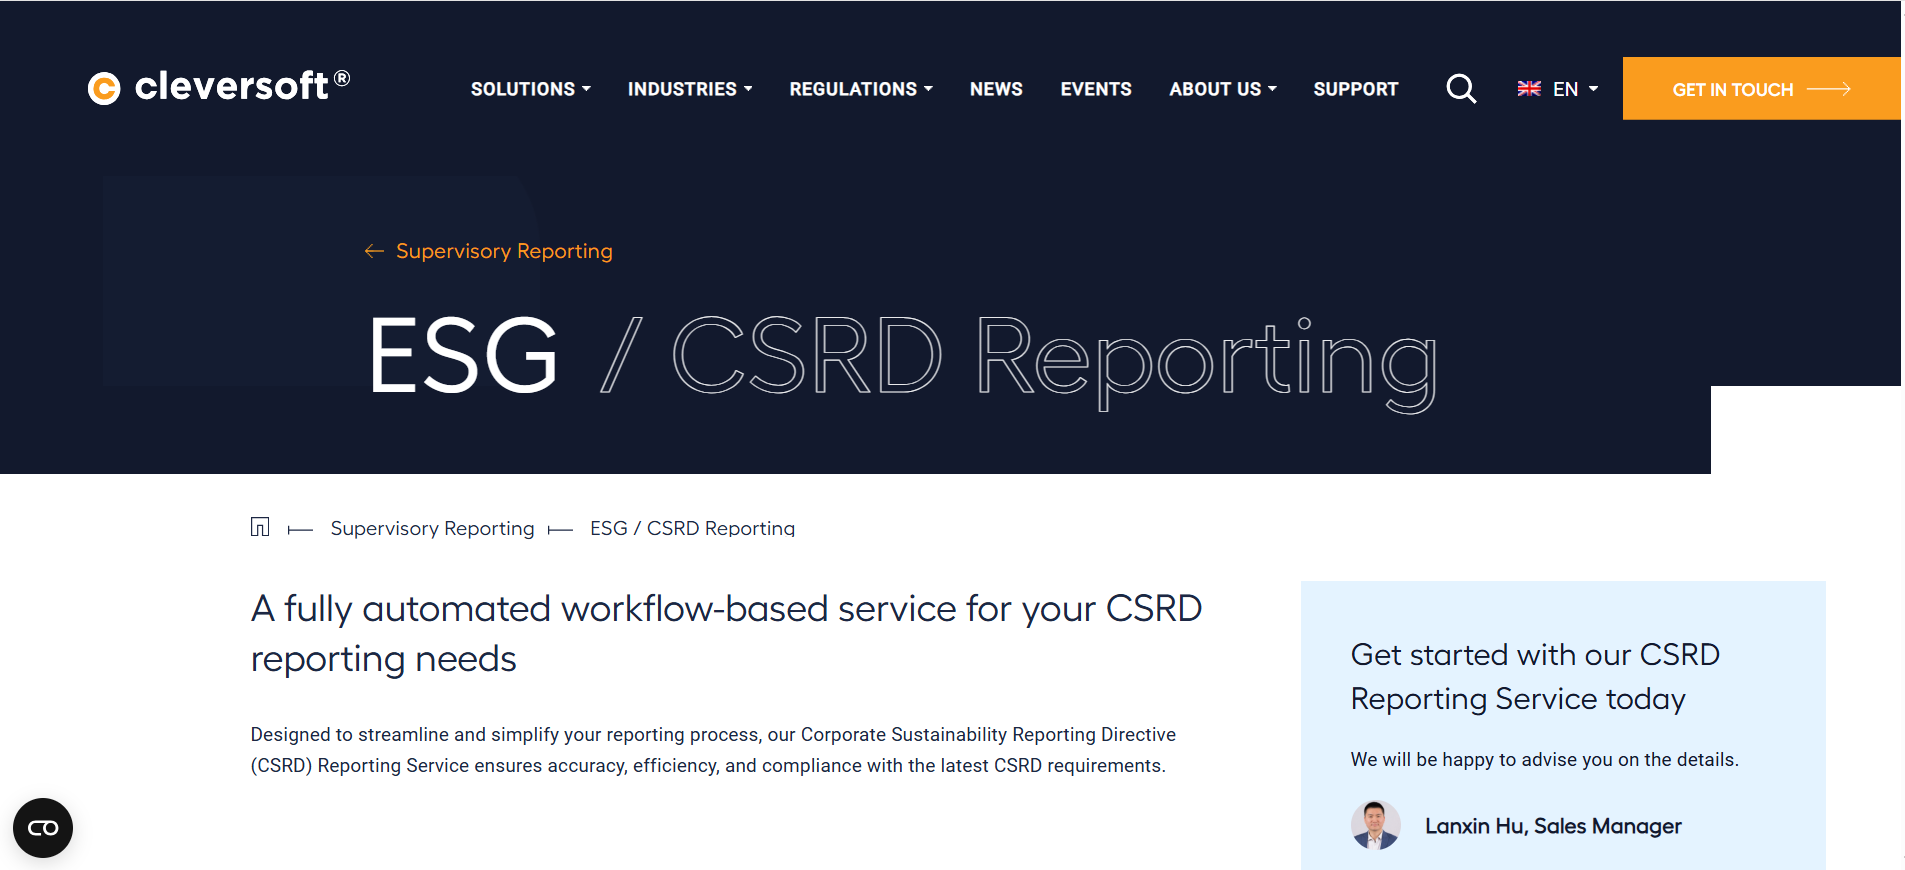Go to the breadcrumb home icon
Viewport: 1905px width, 870px height.
click(260, 527)
